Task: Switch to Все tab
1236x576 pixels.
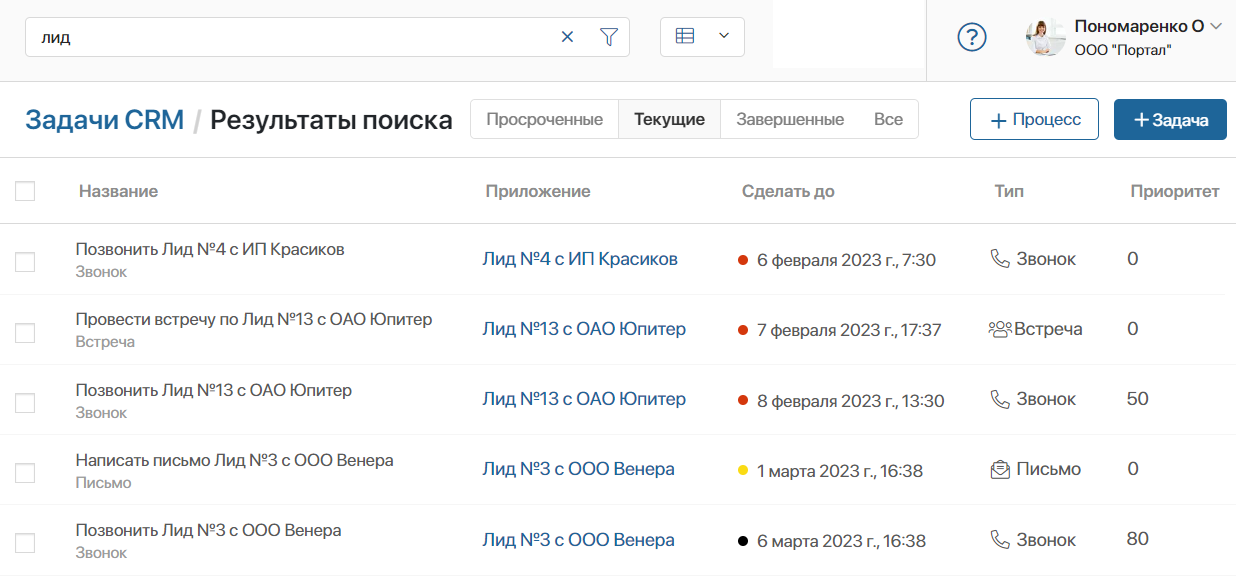Action: 888,119
